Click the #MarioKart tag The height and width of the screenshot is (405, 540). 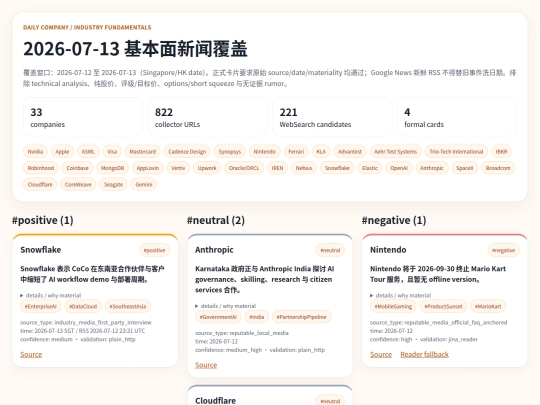(488, 306)
